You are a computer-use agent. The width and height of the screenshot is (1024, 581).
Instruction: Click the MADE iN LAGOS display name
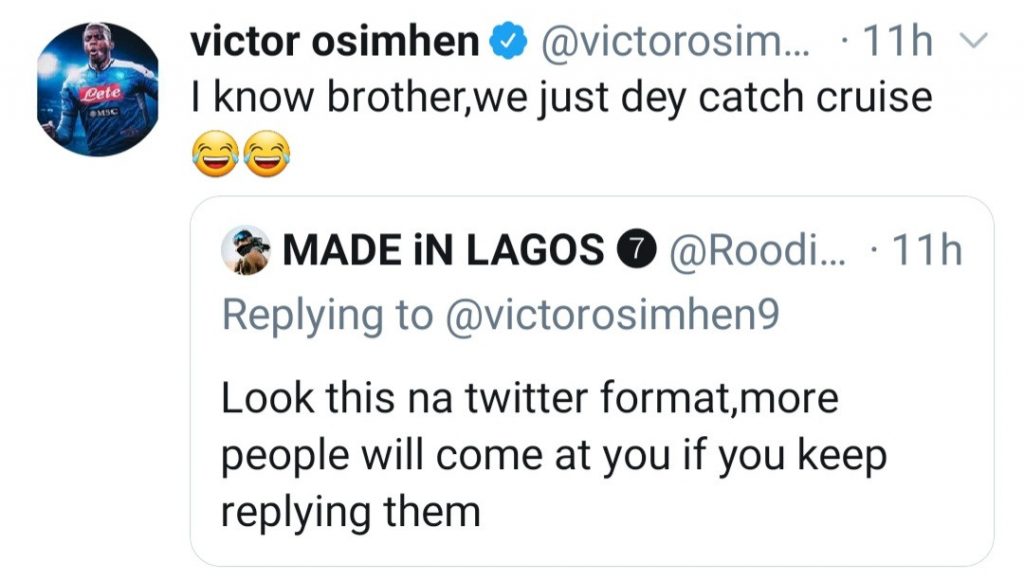(x=443, y=250)
